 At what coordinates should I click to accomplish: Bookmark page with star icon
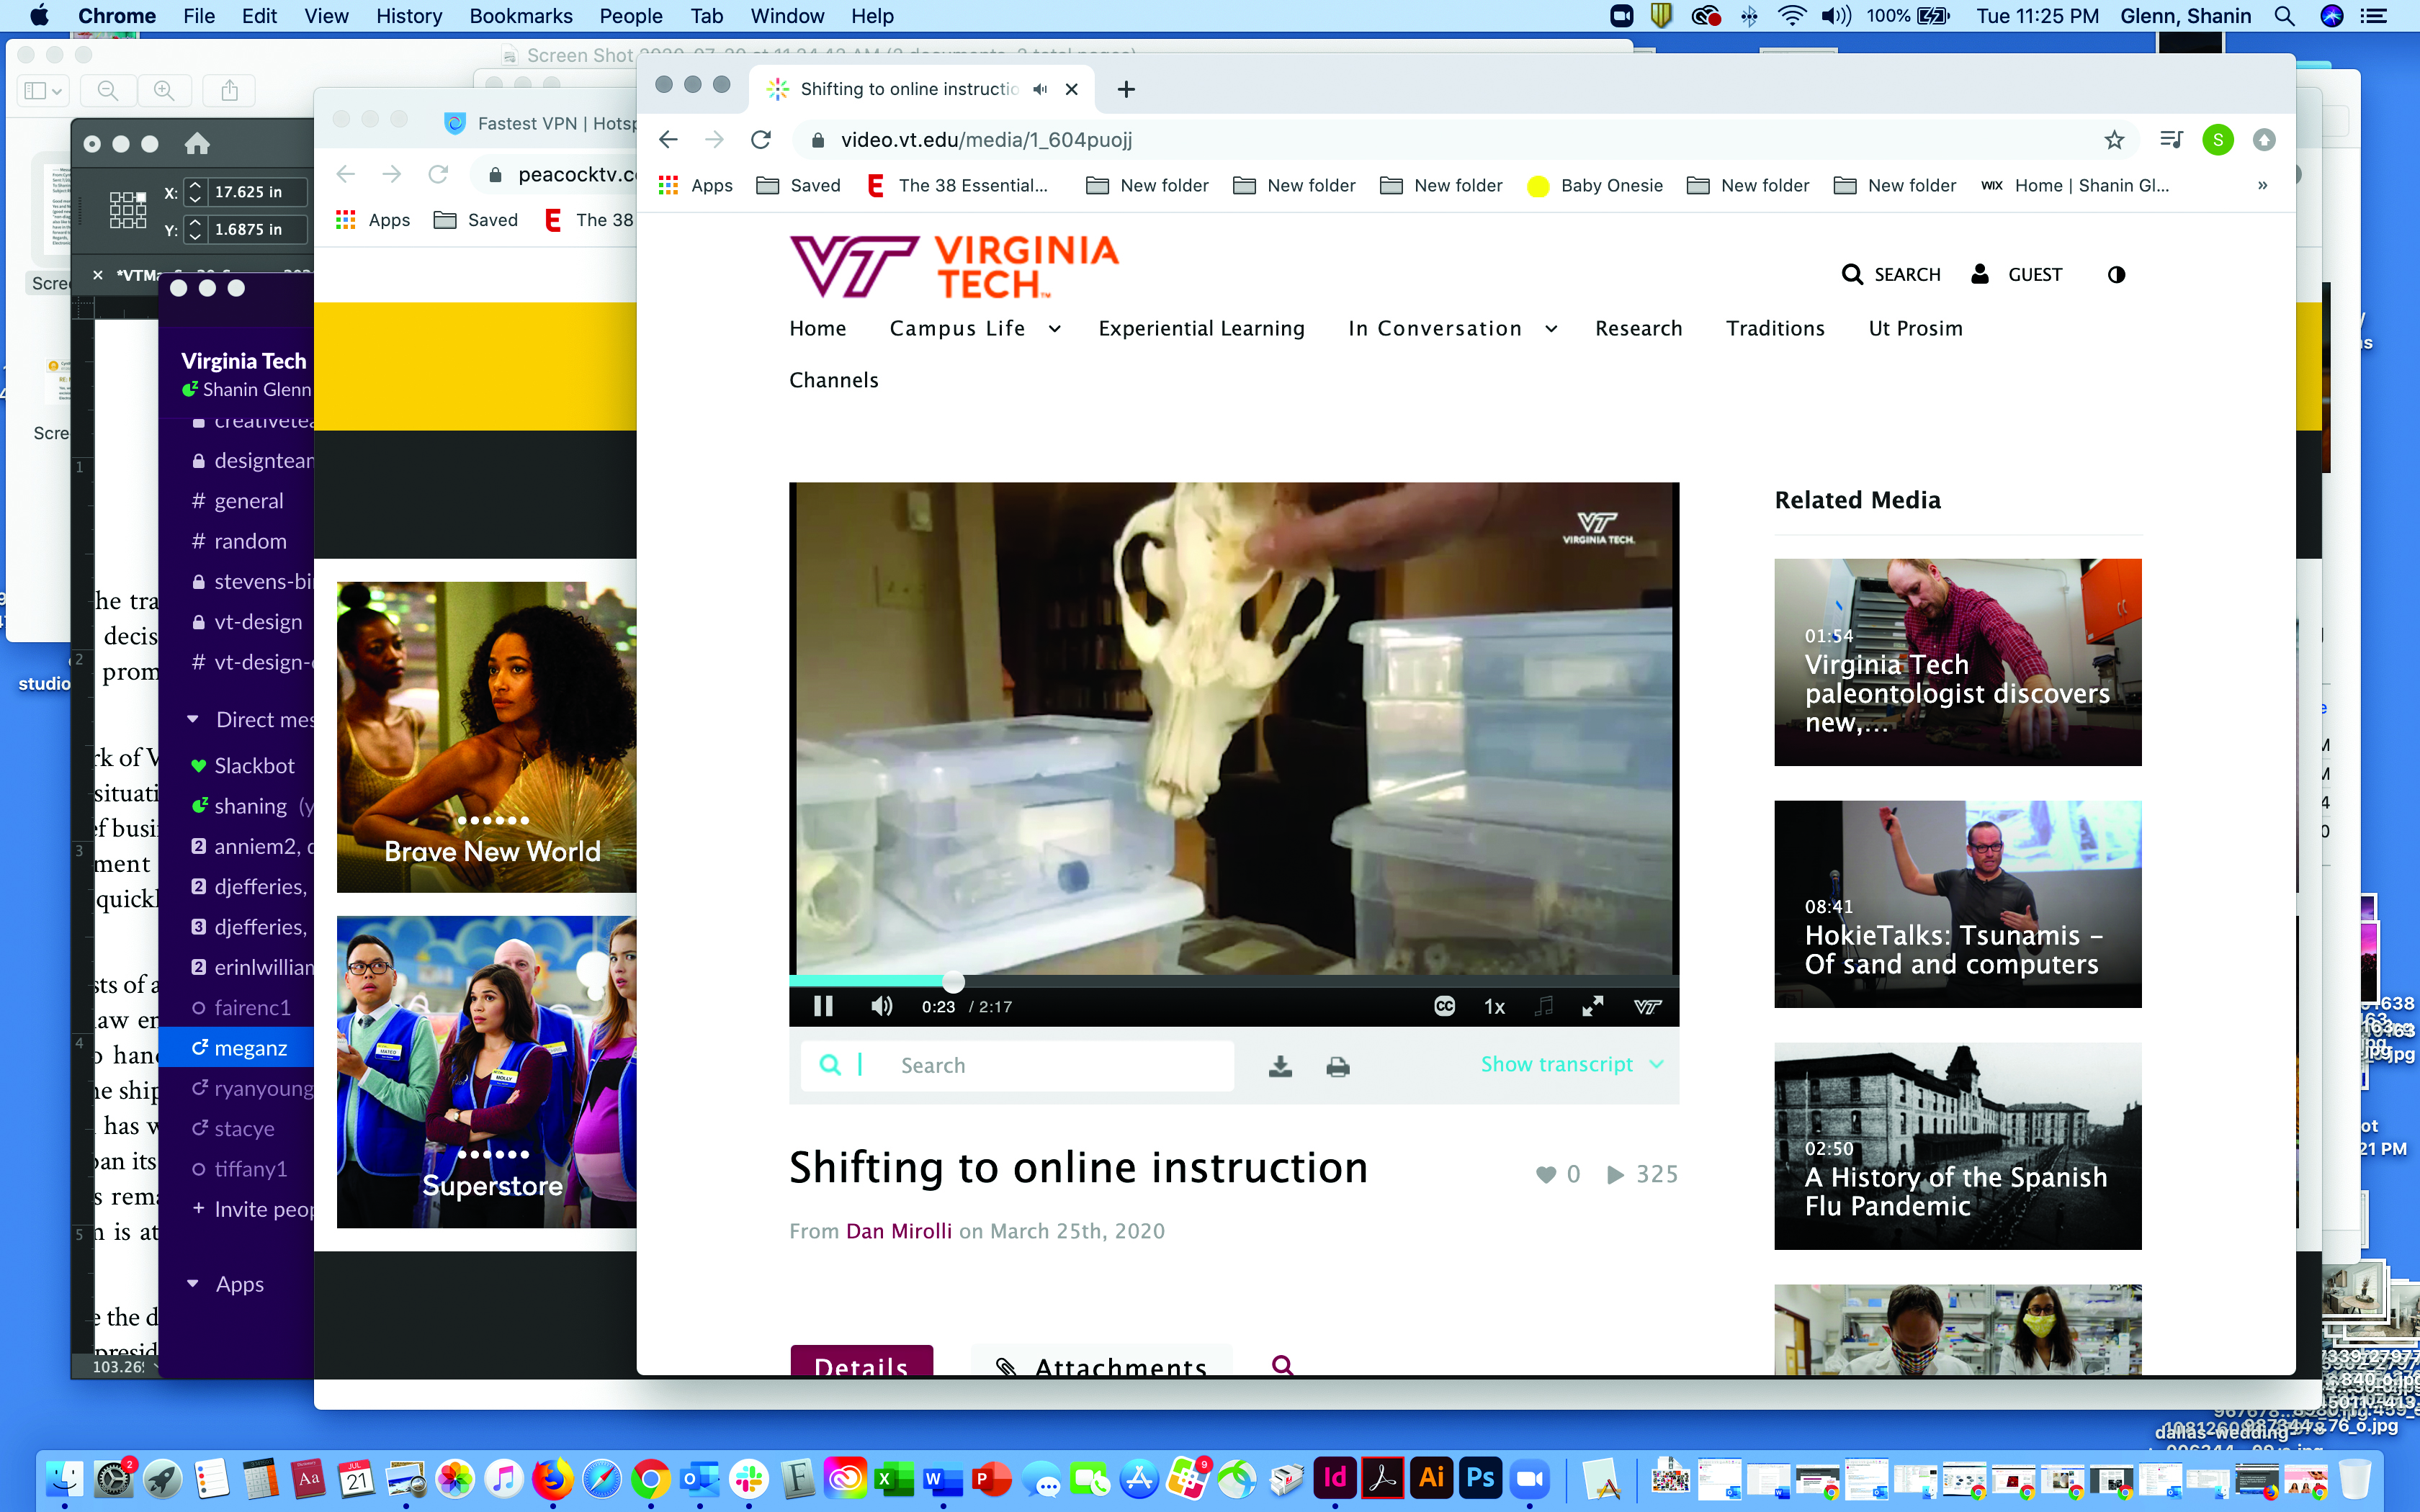click(2113, 140)
